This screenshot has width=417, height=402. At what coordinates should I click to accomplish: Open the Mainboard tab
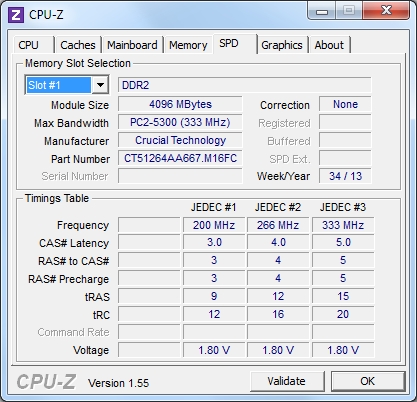(x=132, y=45)
